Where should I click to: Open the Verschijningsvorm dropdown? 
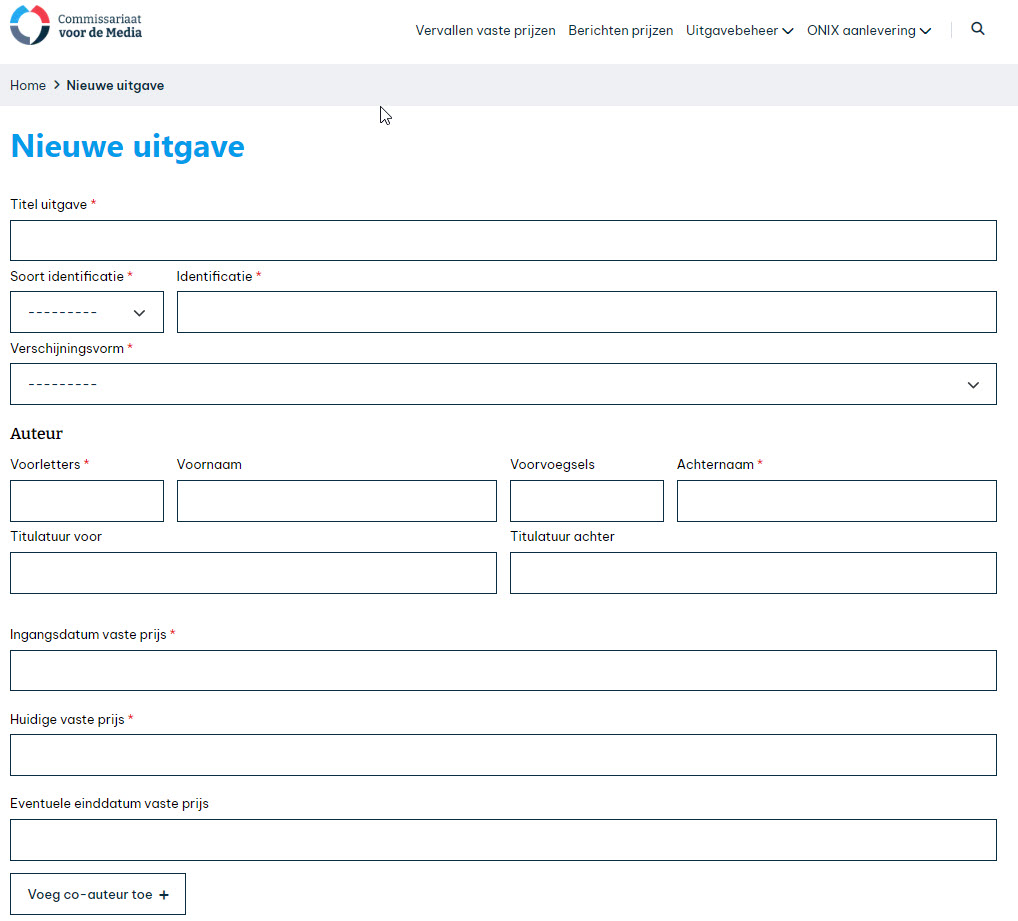tap(503, 384)
